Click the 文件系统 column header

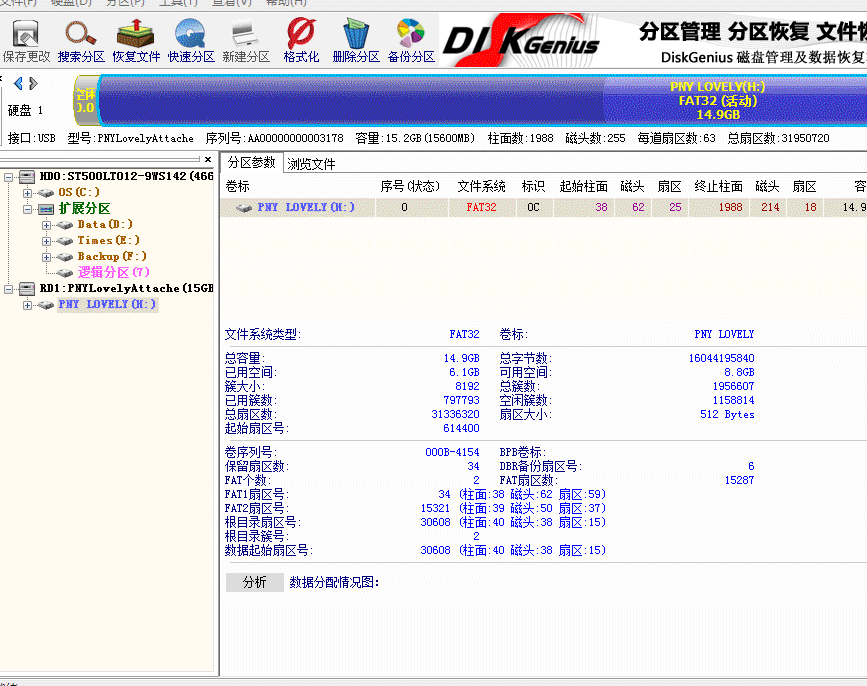[x=481, y=186]
